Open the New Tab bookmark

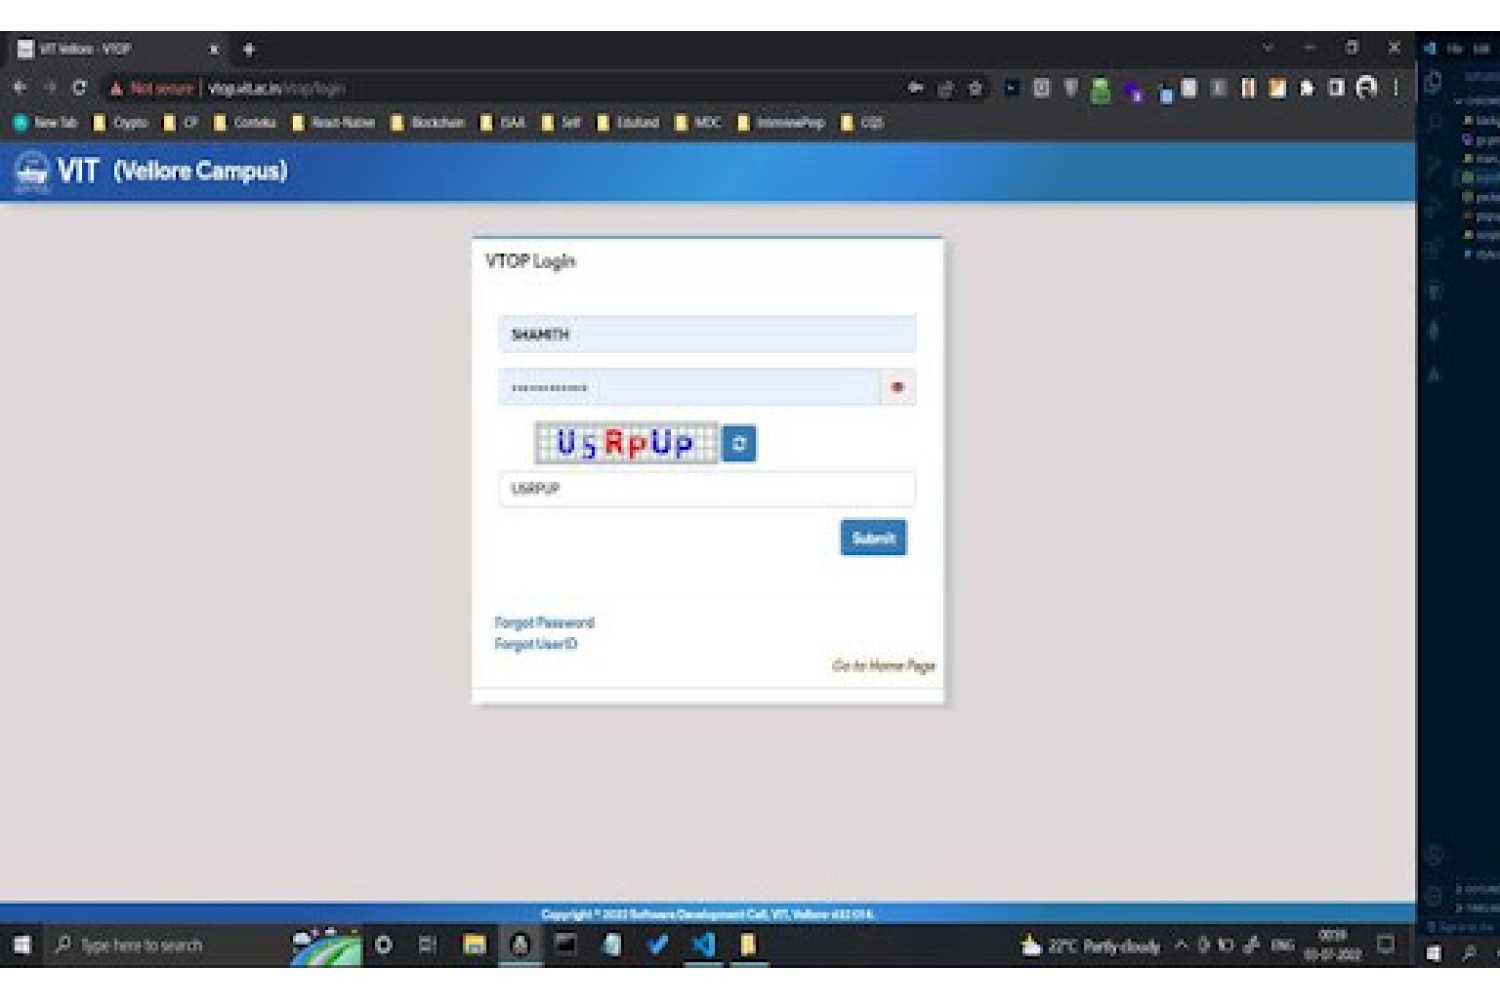click(45, 123)
